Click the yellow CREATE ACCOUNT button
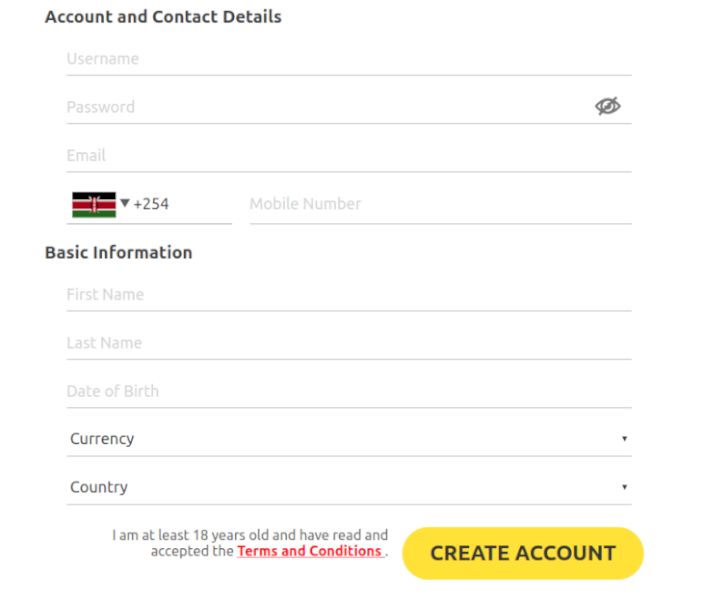Screen dimensions: 703x600 [x=523, y=553]
